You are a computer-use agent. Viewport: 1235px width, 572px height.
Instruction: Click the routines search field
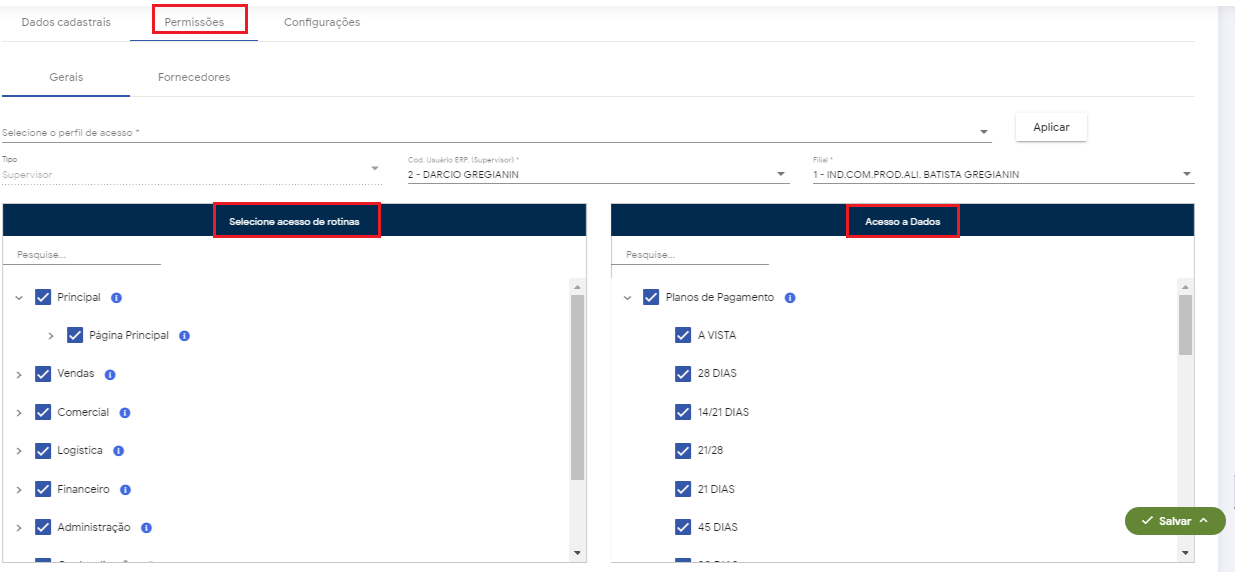click(82, 255)
